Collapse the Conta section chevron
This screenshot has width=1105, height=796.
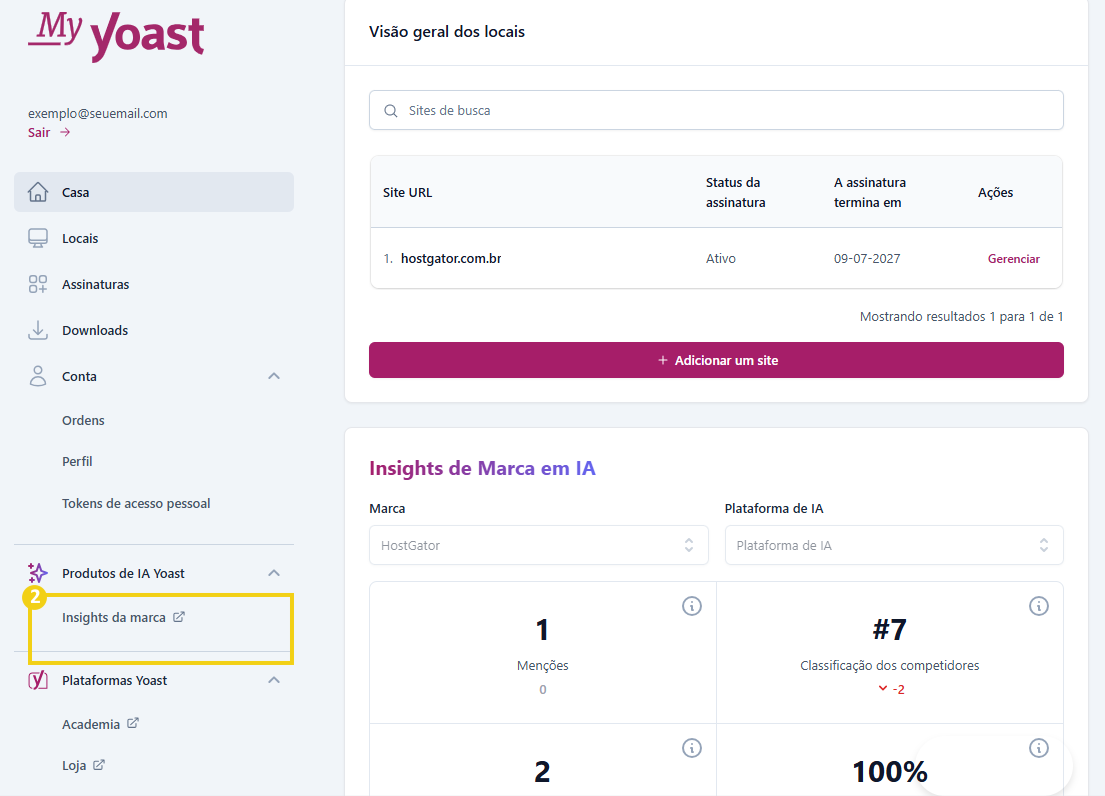[274, 376]
